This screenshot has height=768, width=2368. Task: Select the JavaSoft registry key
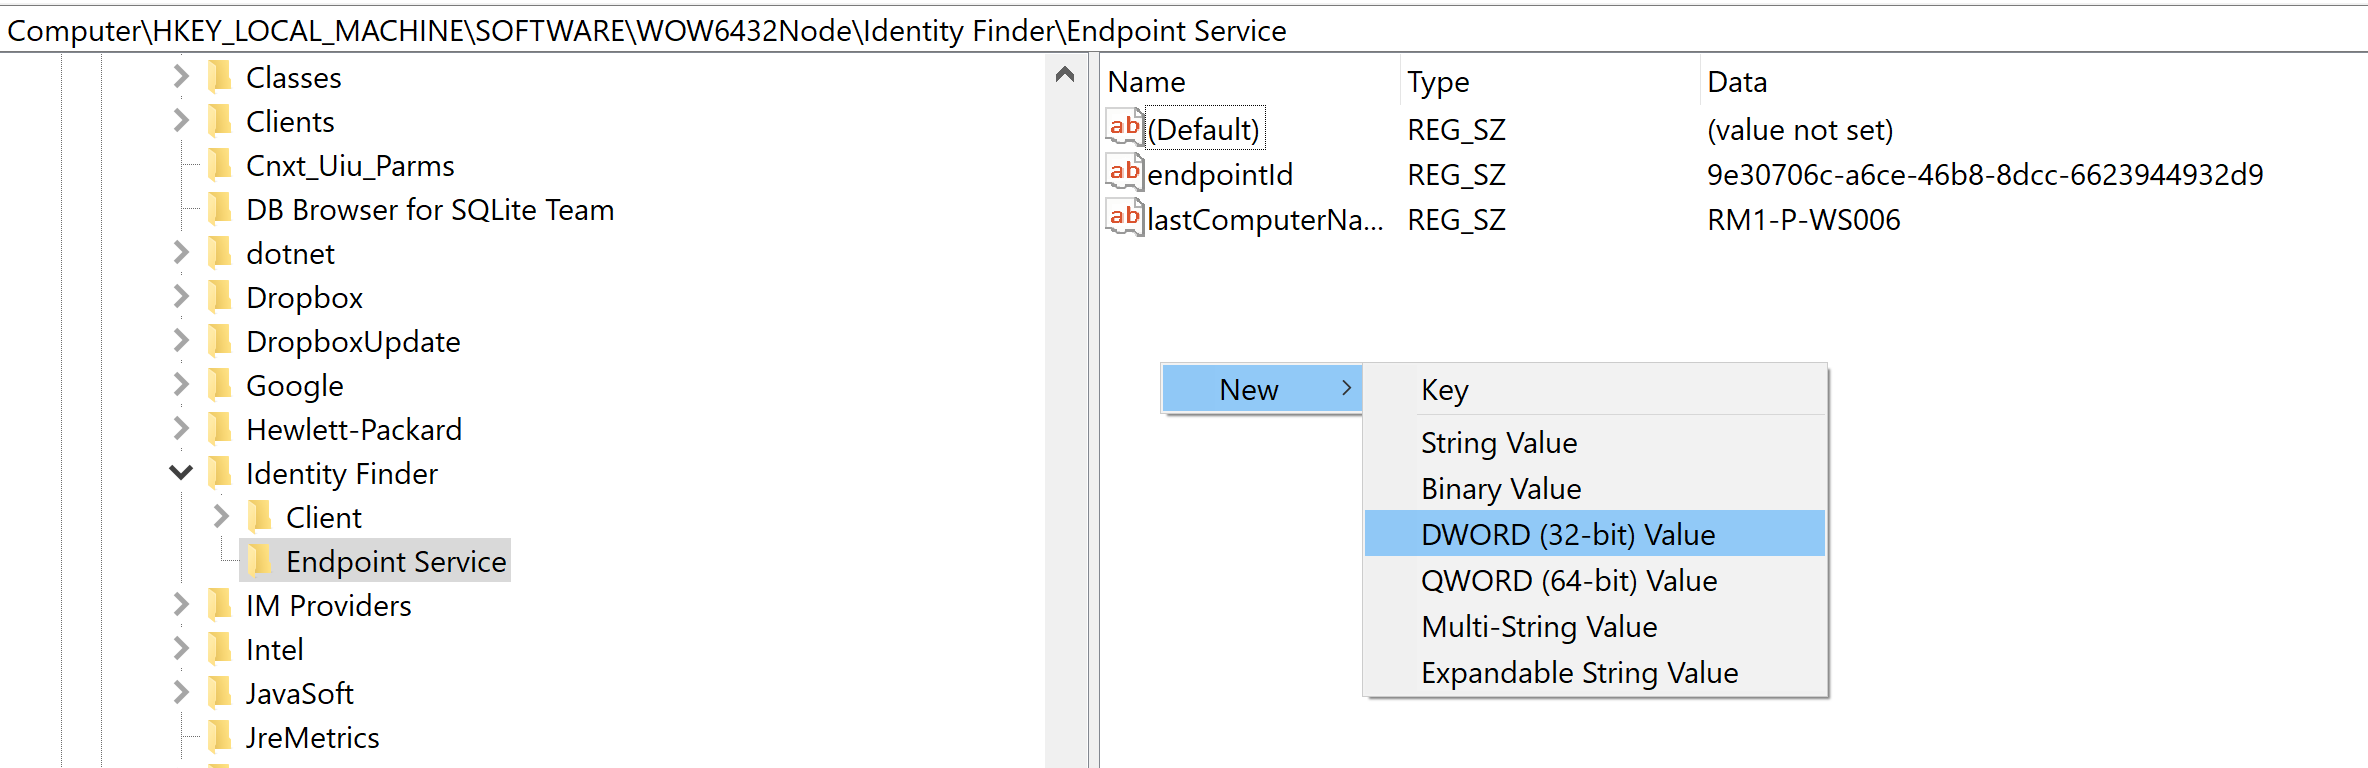click(x=299, y=693)
